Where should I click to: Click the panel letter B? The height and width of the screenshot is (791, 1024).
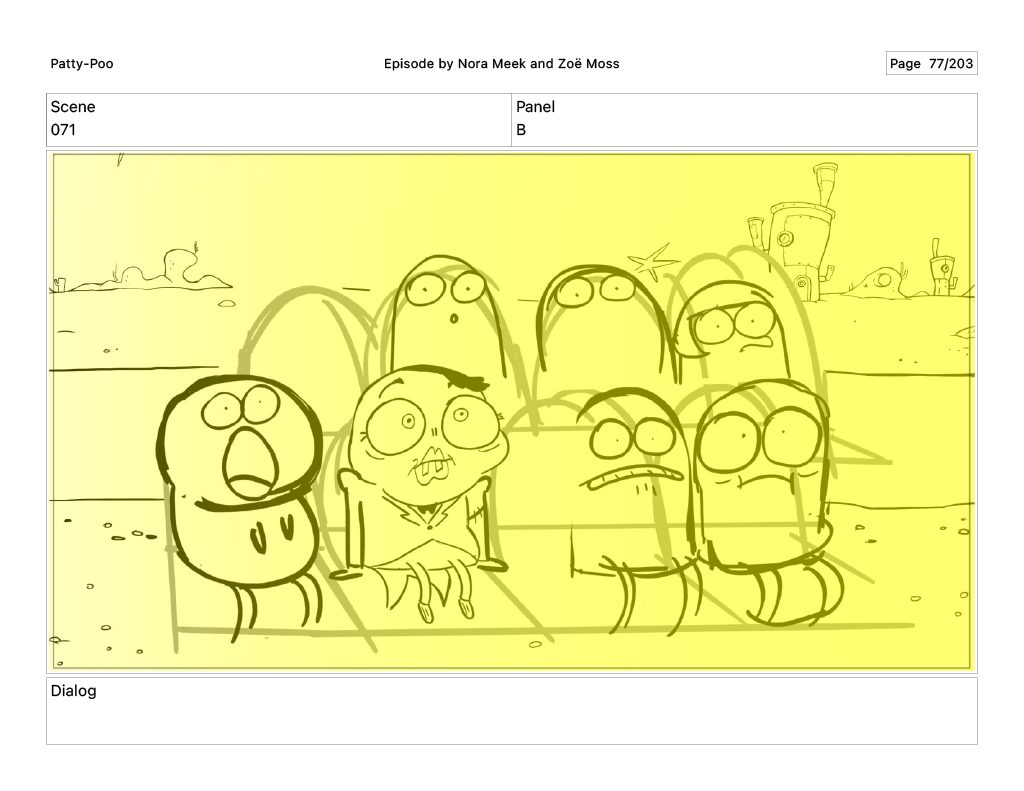521,130
